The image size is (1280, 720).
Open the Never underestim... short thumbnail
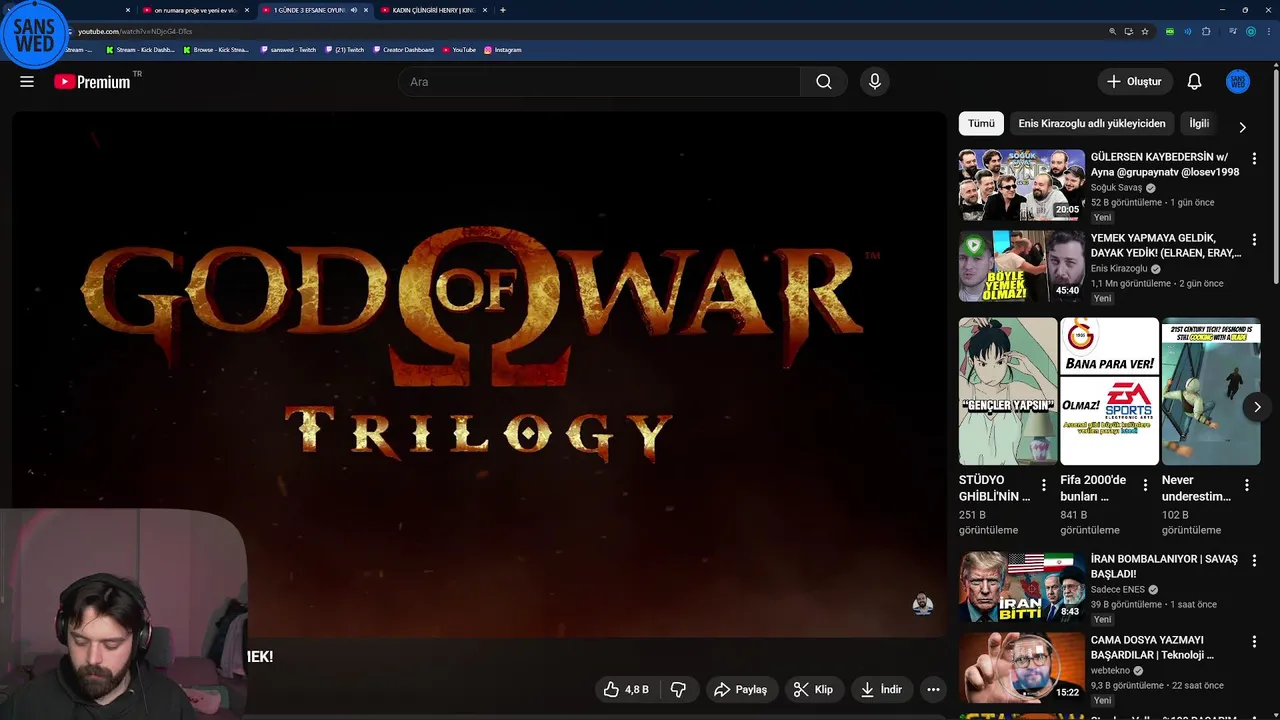click(x=1211, y=391)
